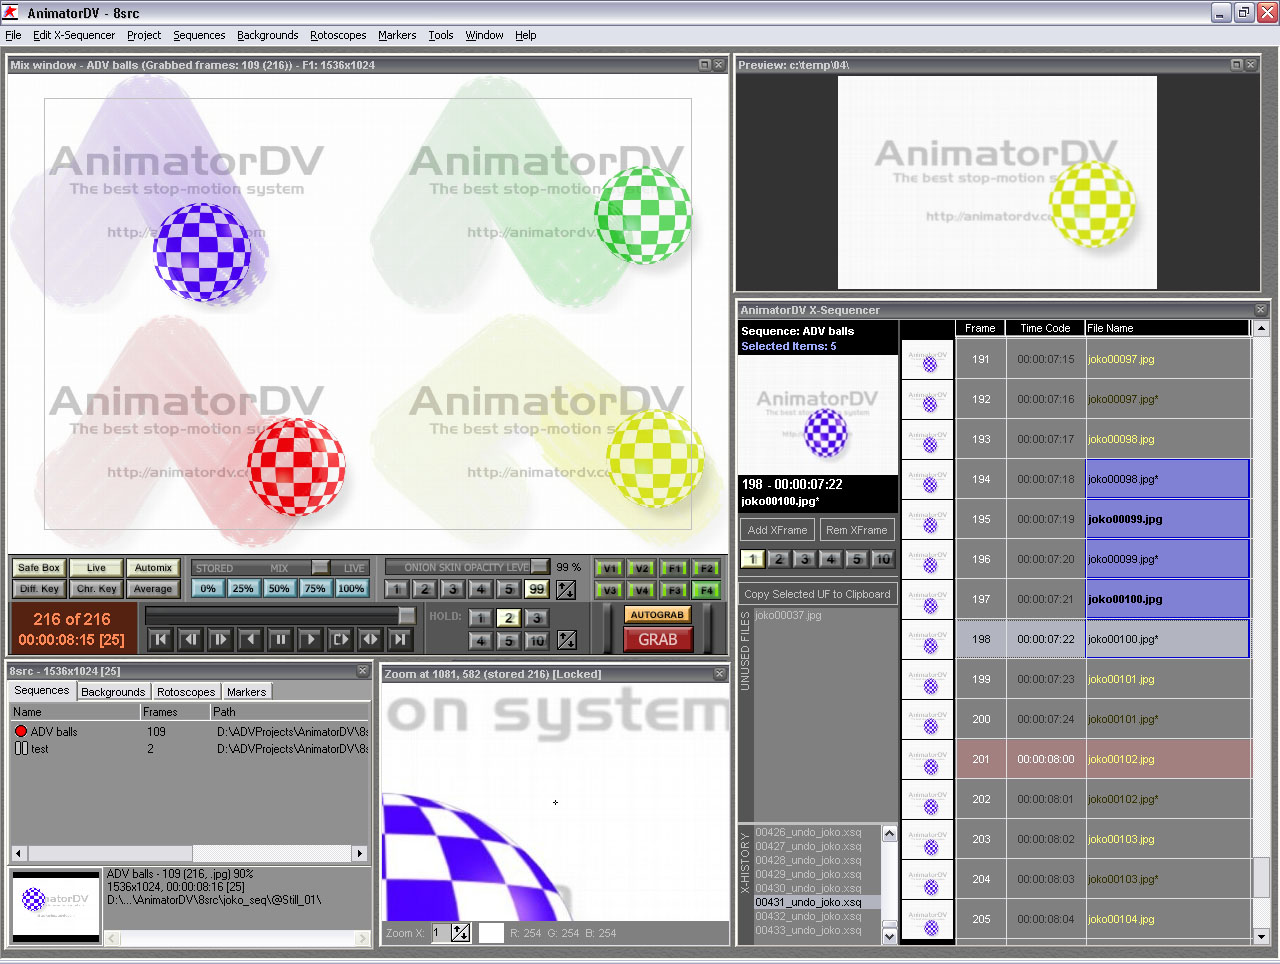Select the frame 191 thumbnail in X-Sequencer
Screen dimensions: 1280x964
pos(928,359)
